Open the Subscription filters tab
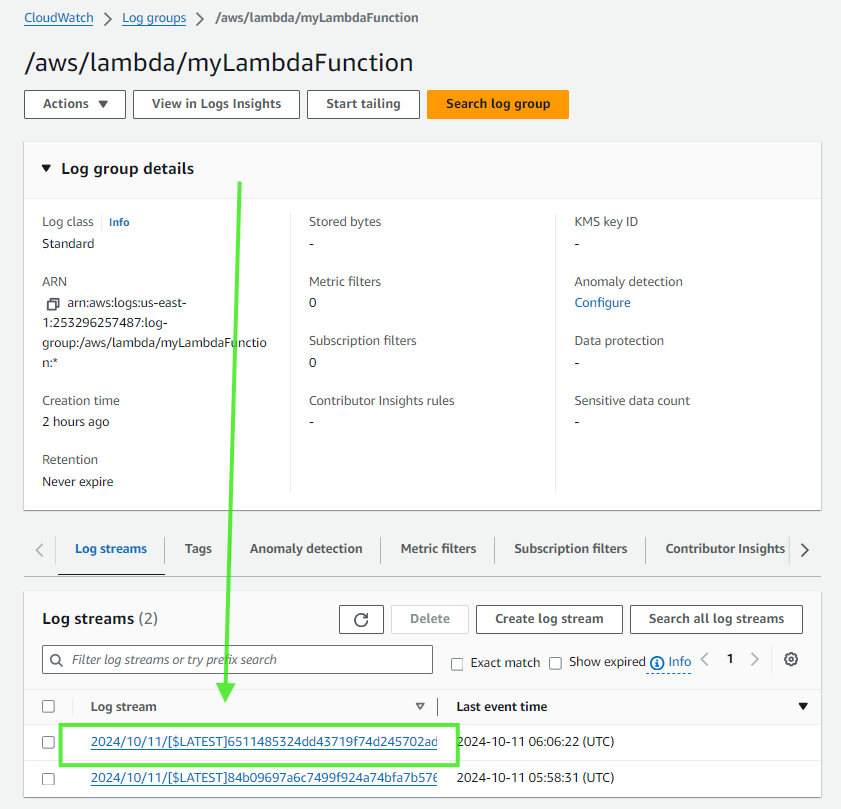The width and height of the screenshot is (841, 809). click(x=570, y=549)
